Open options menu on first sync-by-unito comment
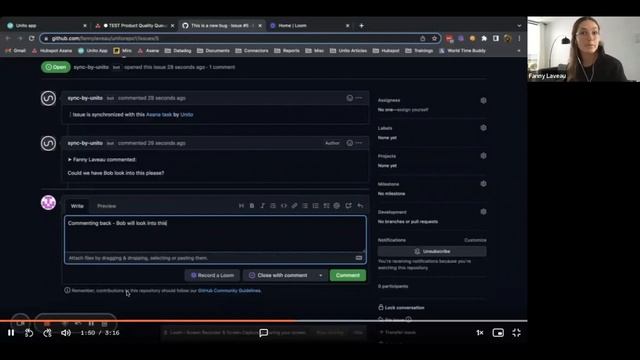The image size is (640, 360). click(x=359, y=98)
